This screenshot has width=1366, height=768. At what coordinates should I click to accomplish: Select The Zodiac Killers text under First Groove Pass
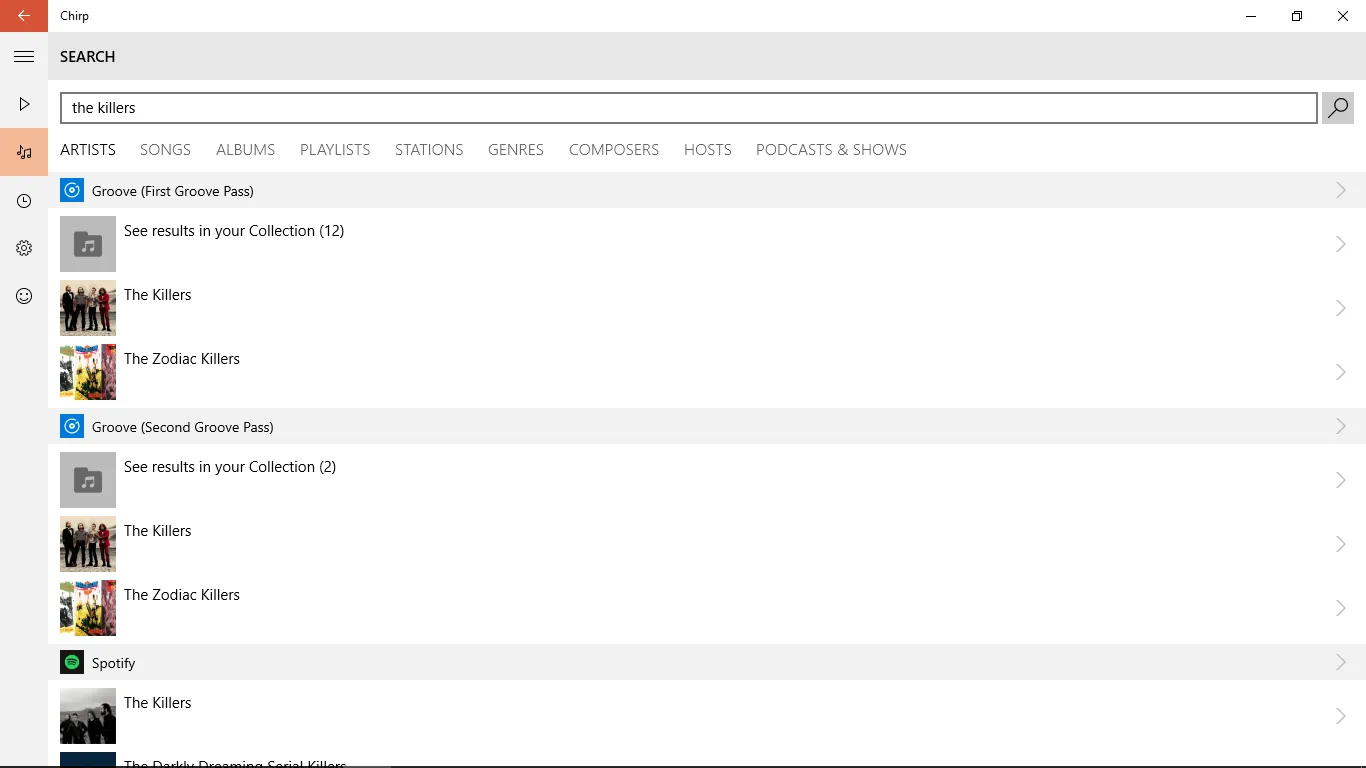click(x=182, y=359)
